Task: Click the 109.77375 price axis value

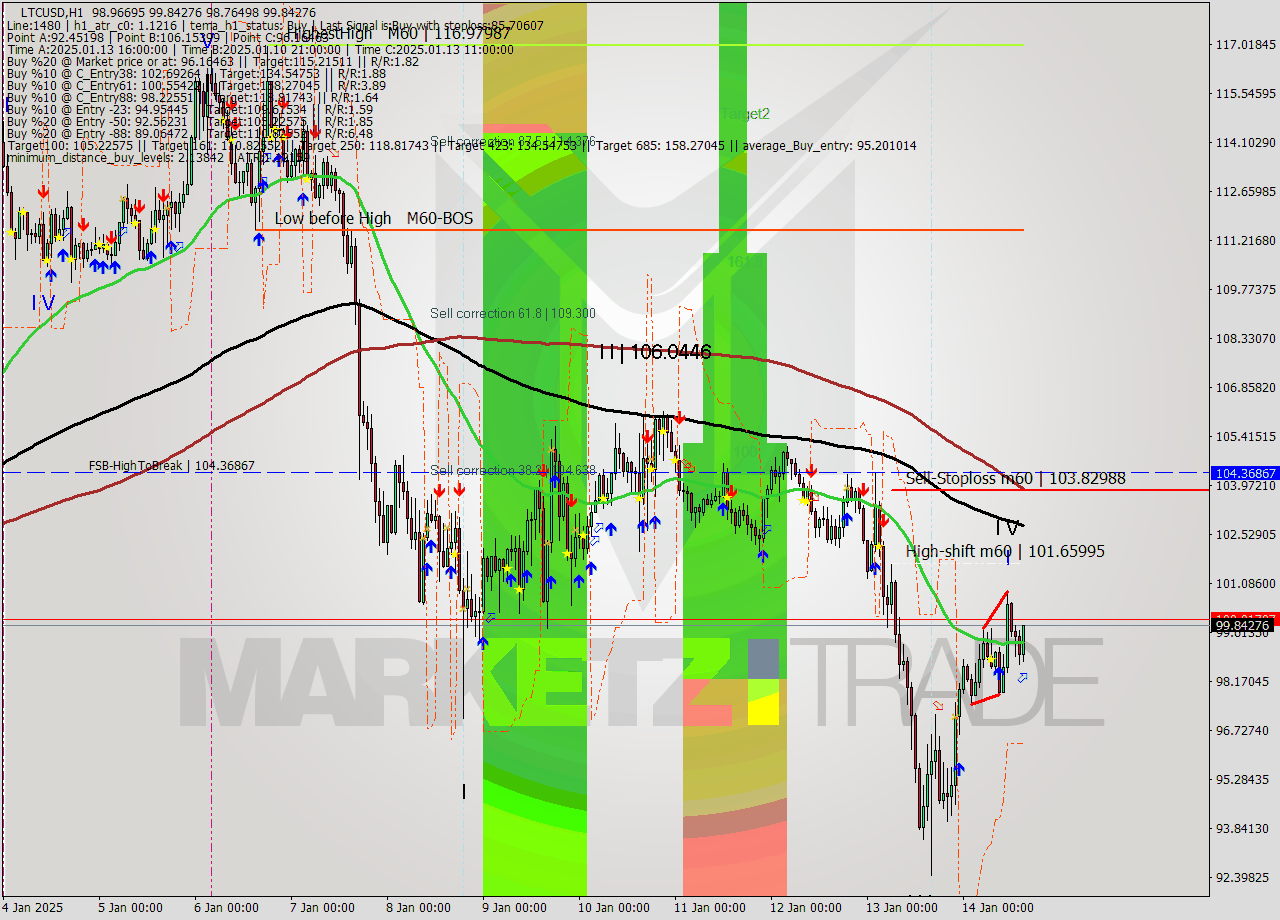Action: (x=1245, y=289)
